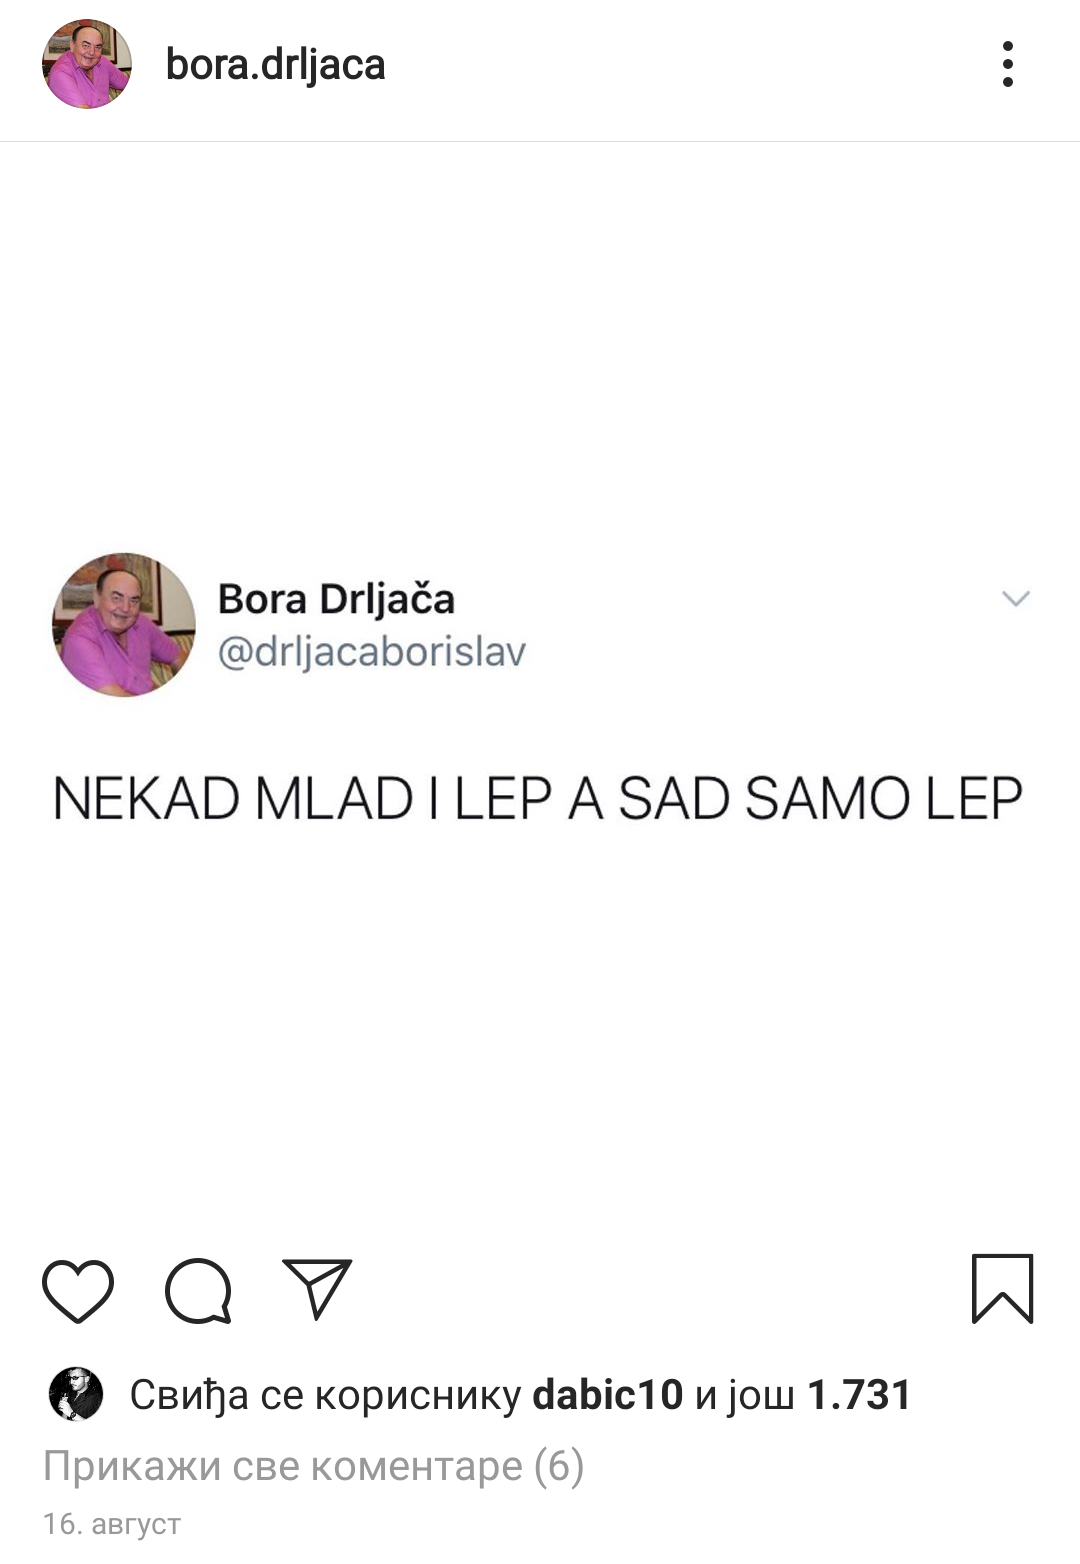Image resolution: width=1080 pixels, height=1564 pixels.
Task: View the list of 1.731 other likes
Action: pyautogui.click(x=859, y=1395)
